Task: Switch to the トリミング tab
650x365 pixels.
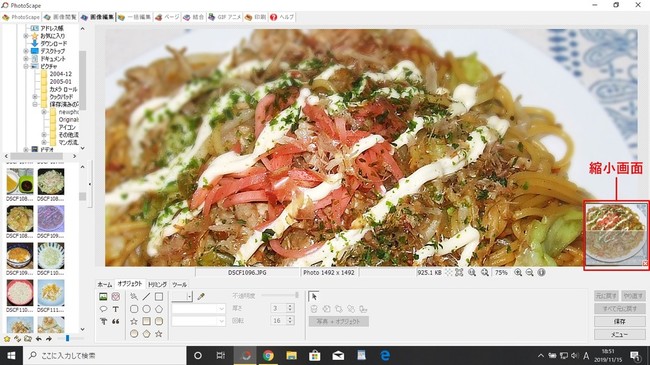Action: pos(158,285)
